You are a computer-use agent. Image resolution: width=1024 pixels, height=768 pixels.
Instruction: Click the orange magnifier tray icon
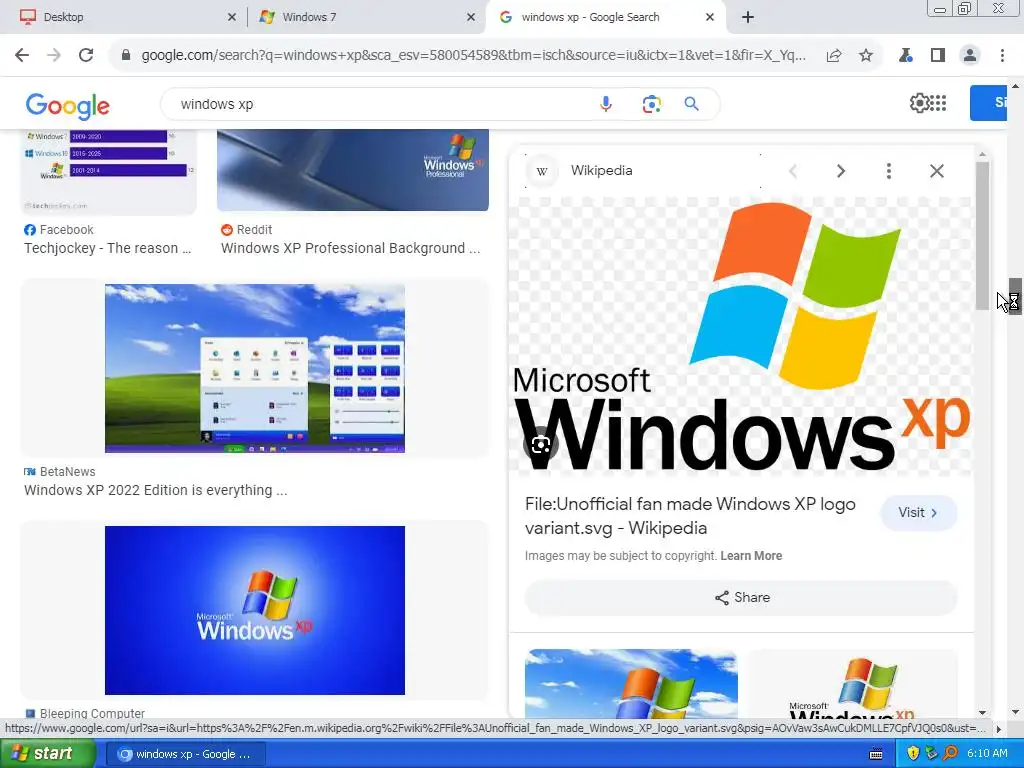[951, 754]
